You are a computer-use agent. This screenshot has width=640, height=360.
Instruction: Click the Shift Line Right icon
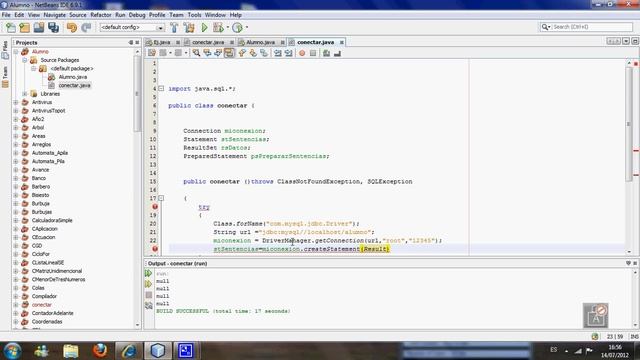(x=289, y=53)
